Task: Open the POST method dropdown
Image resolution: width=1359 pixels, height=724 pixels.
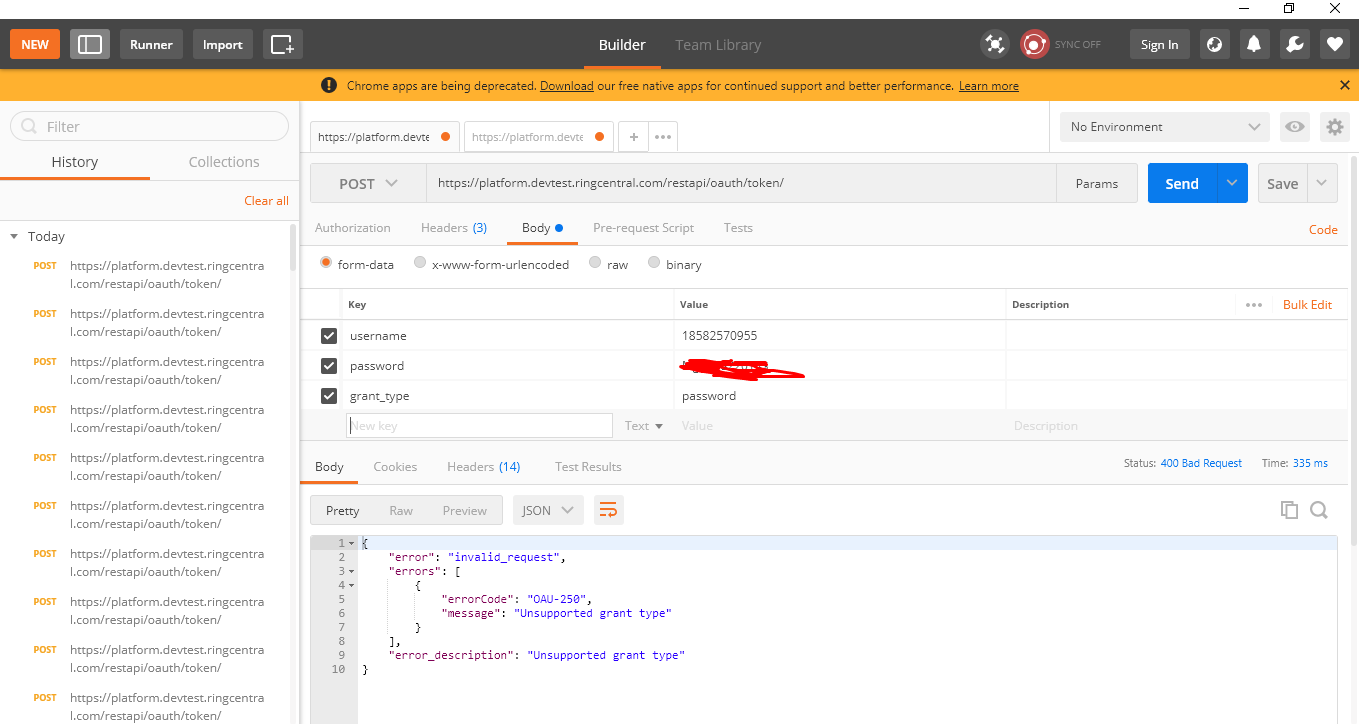Action: (x=368, y=183)
